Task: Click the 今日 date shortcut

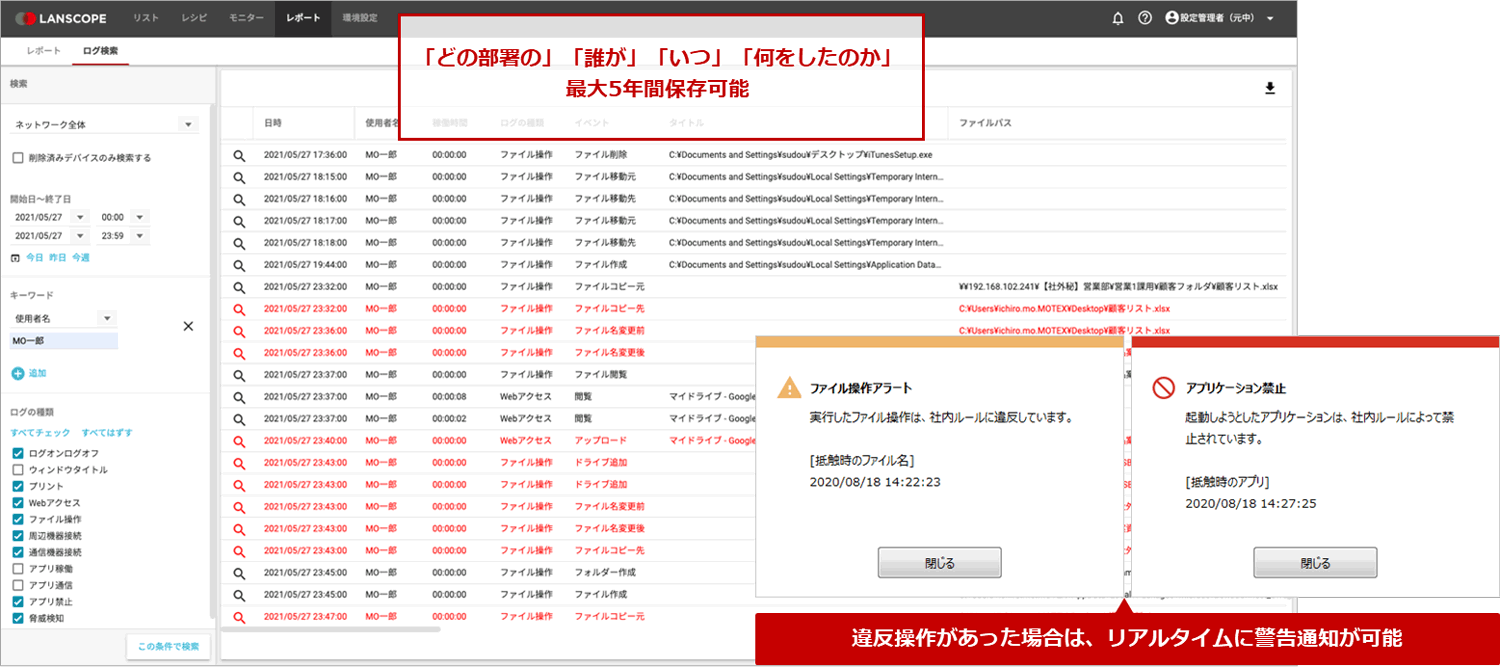Action: (x=35, y=258)
